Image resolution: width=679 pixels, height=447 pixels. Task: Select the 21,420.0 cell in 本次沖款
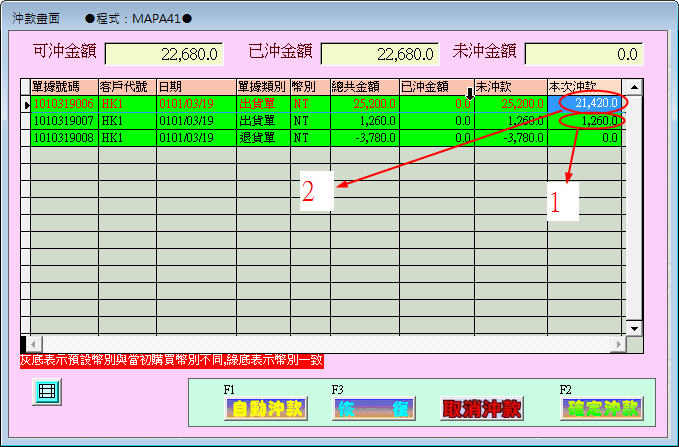point(586,103)
